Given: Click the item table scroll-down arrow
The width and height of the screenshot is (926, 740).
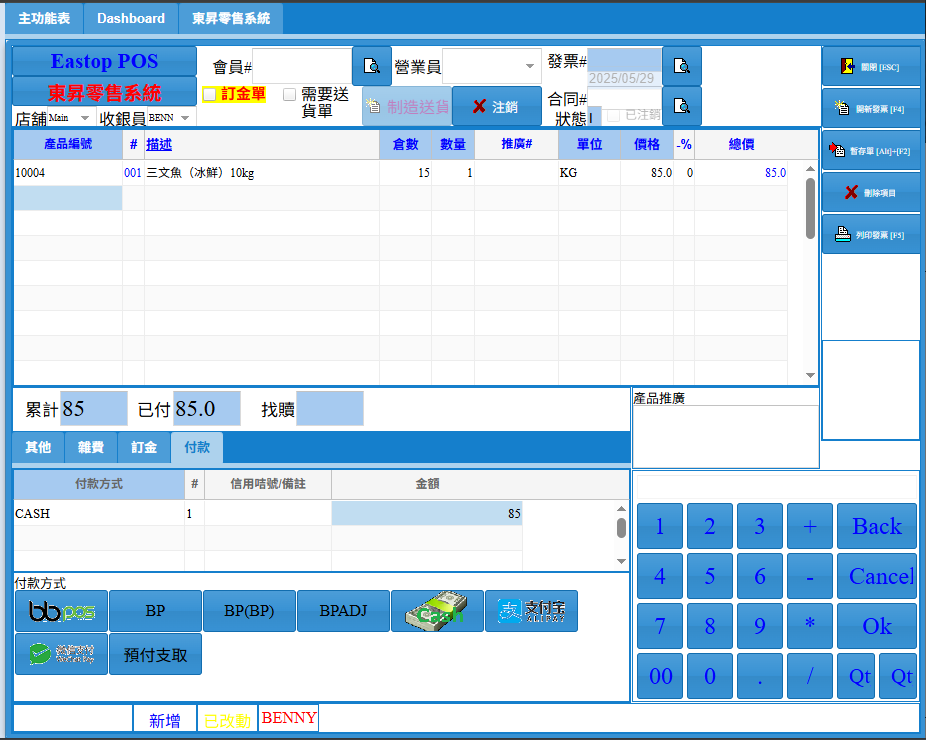Looking at the screenshot, I should [x=810, y=376].
